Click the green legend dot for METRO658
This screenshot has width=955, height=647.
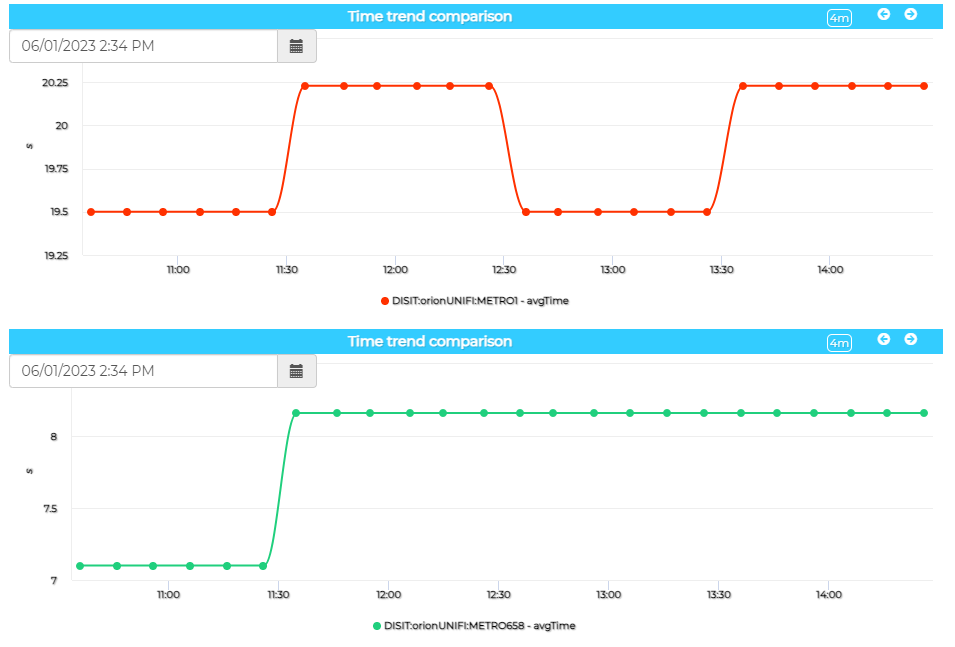pos(377,626)
